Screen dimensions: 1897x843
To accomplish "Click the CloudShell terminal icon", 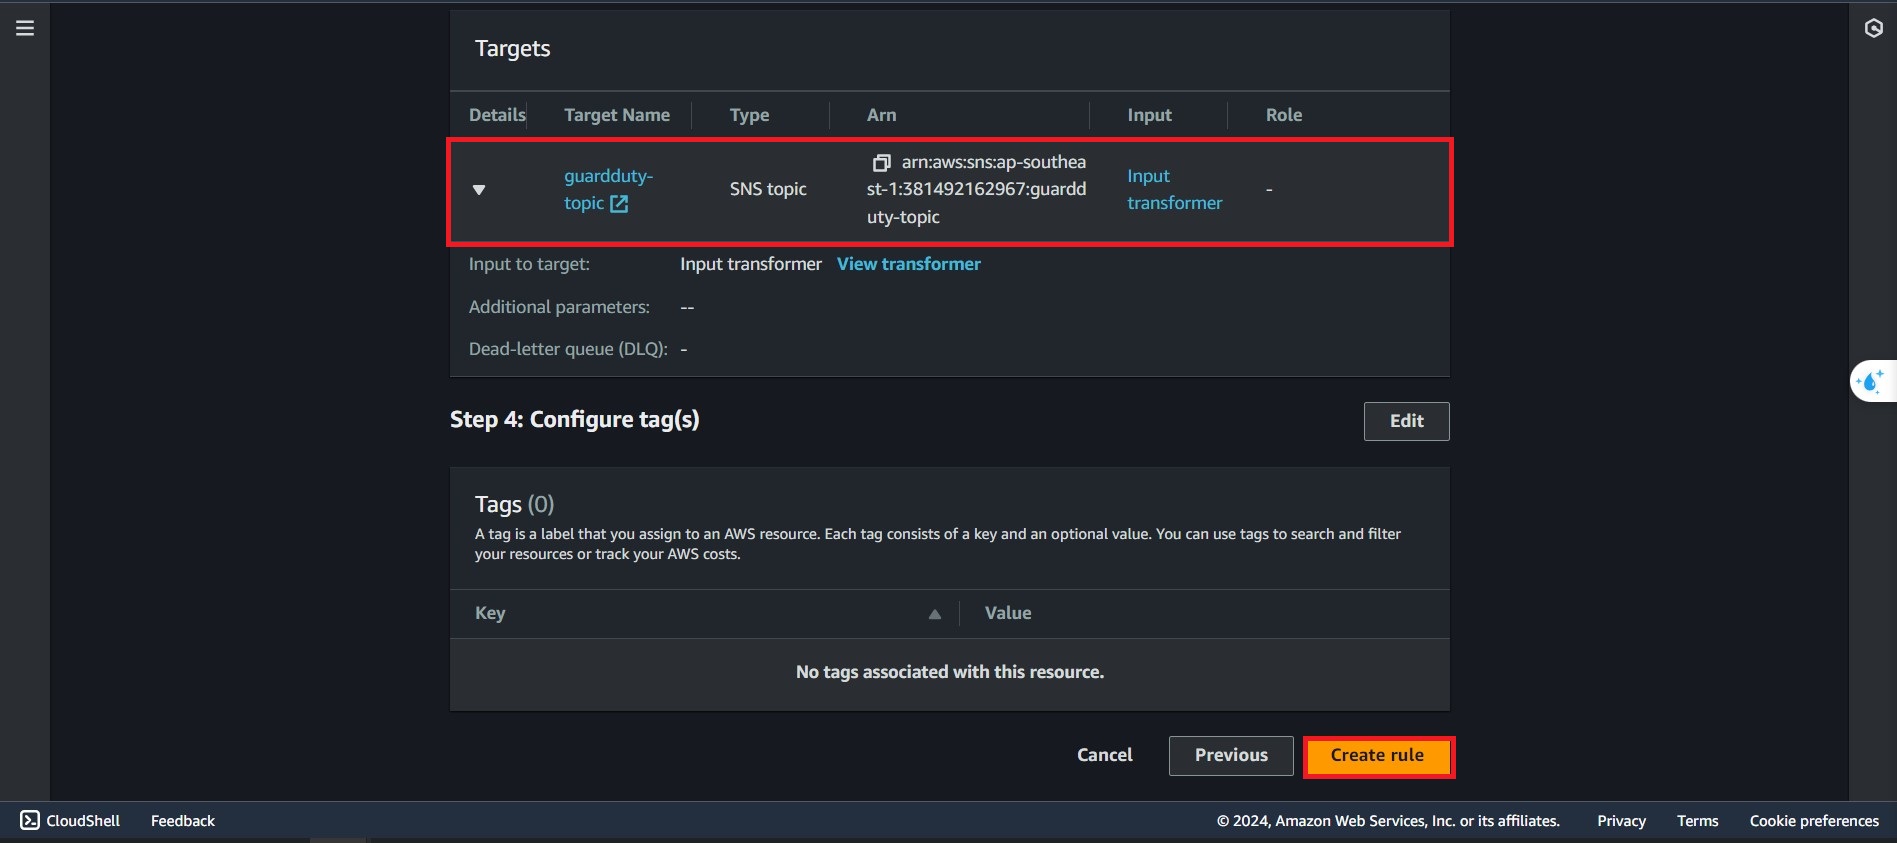I will coord(30,820).
